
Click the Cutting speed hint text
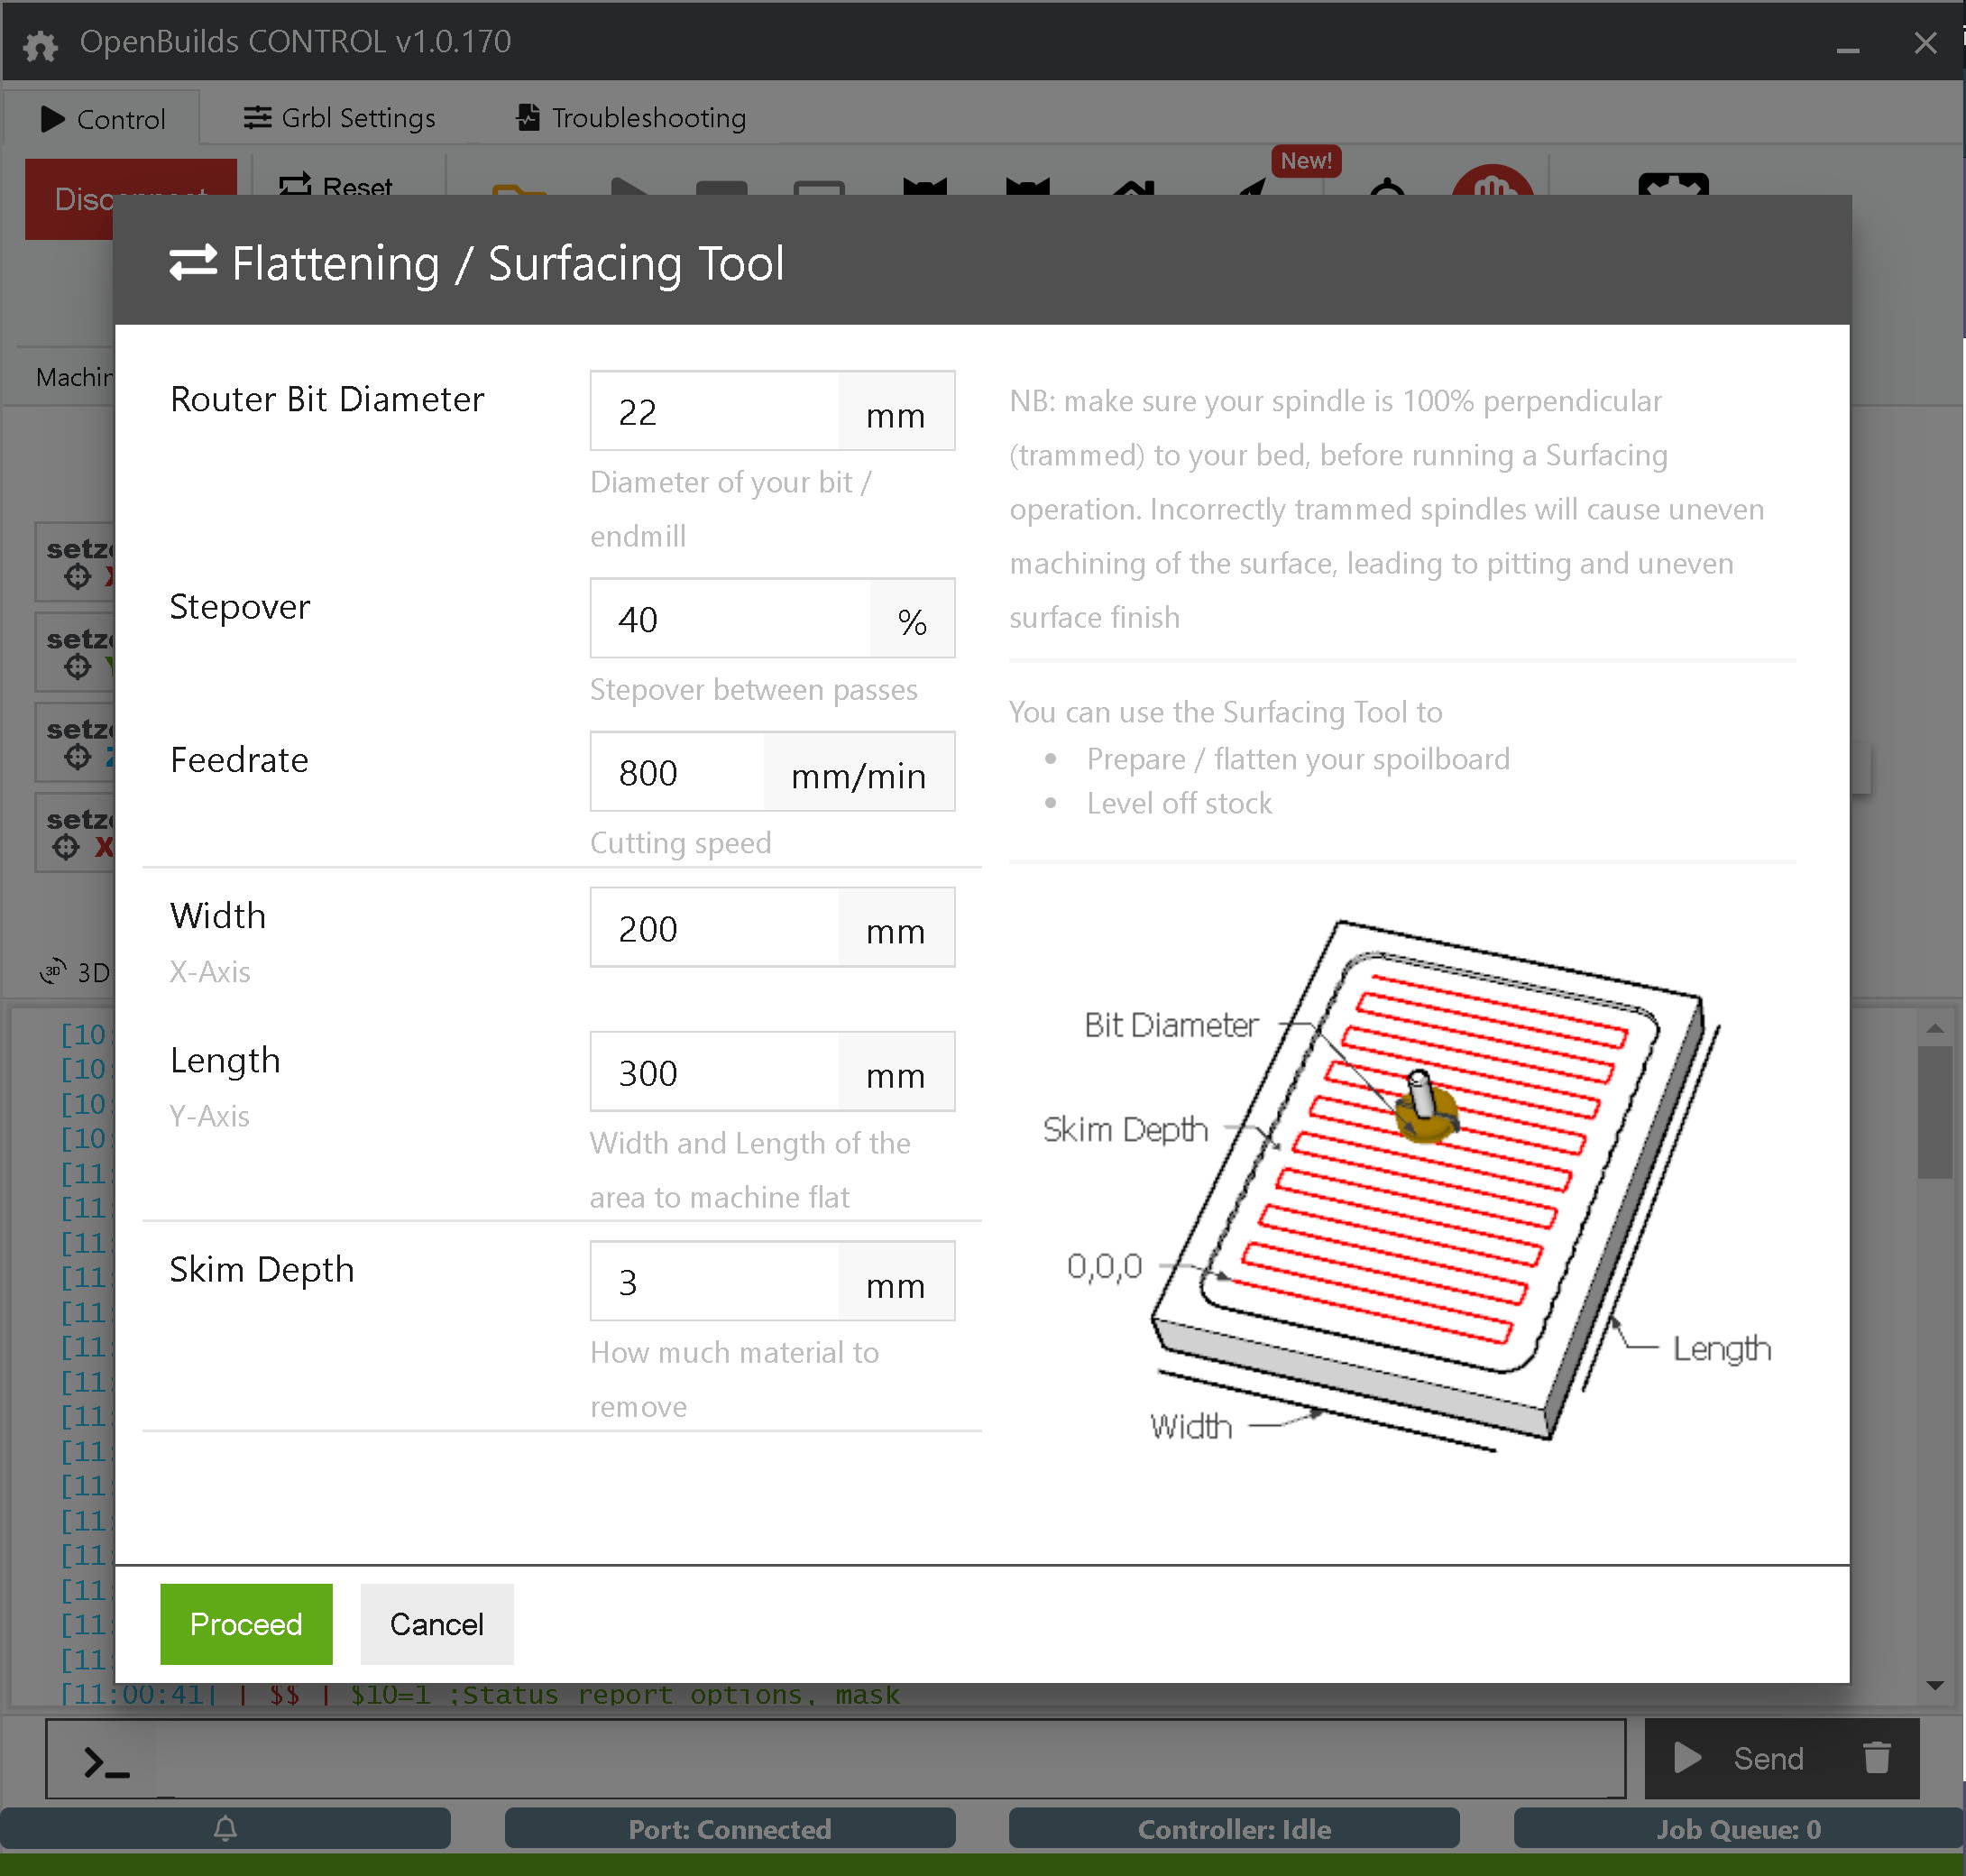(681, 842)
